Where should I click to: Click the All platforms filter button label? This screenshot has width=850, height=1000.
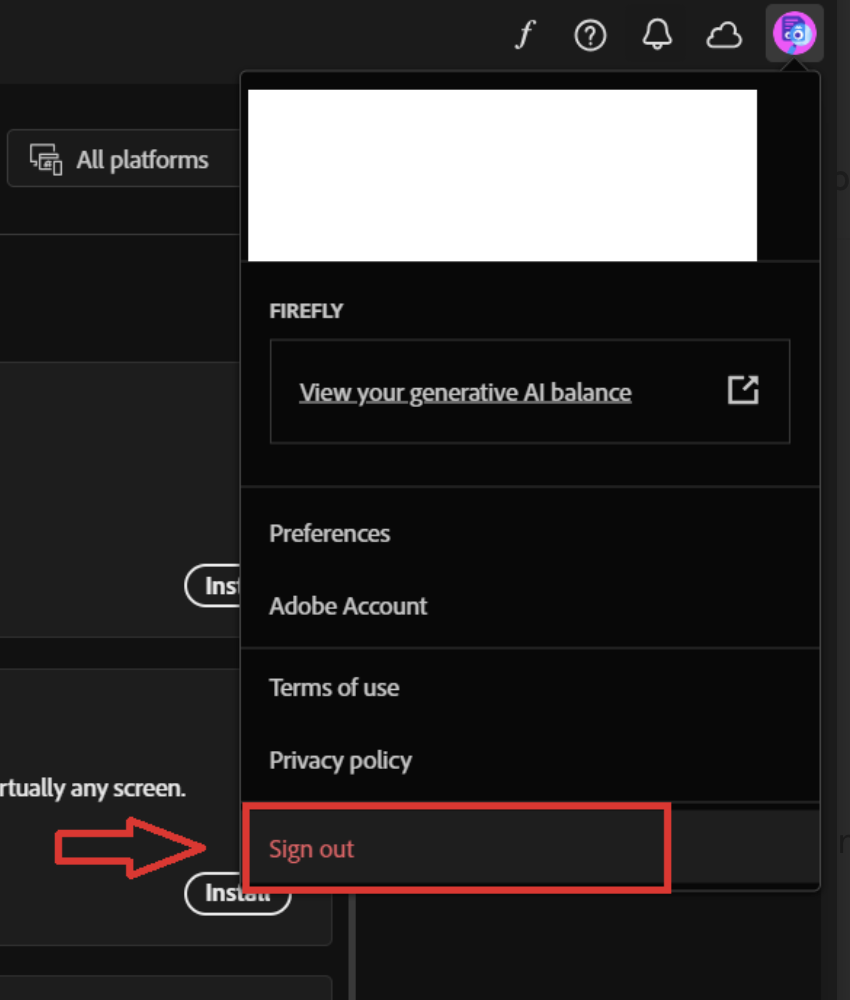click(x=143, y=158)
